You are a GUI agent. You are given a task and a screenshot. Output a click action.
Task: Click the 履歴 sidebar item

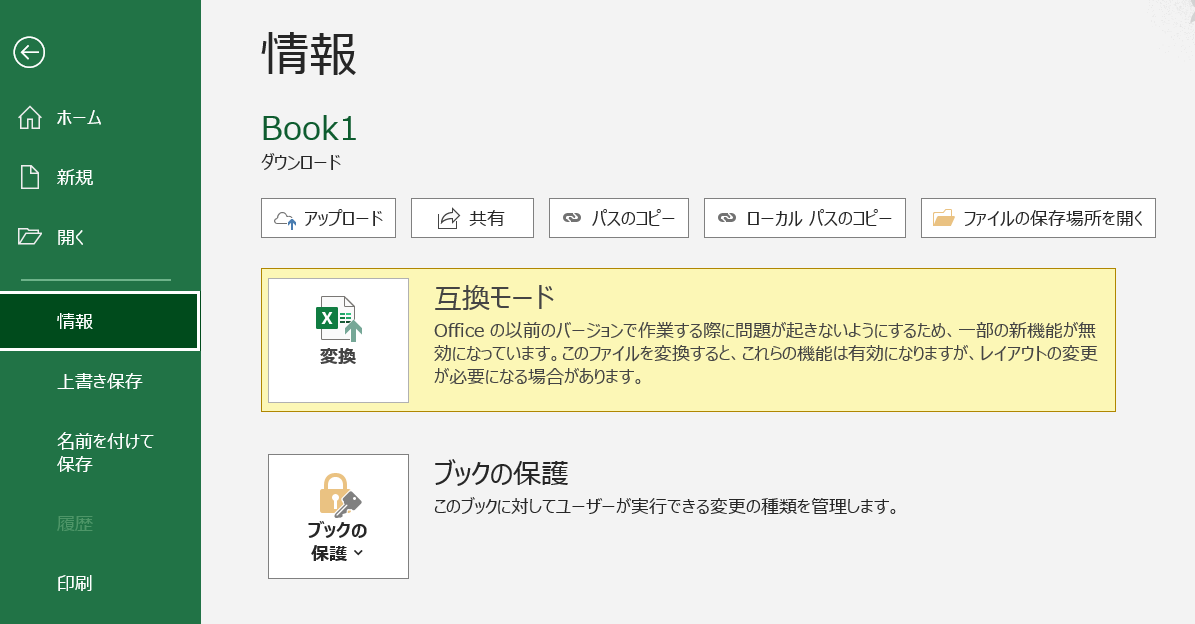pos(75,523)
